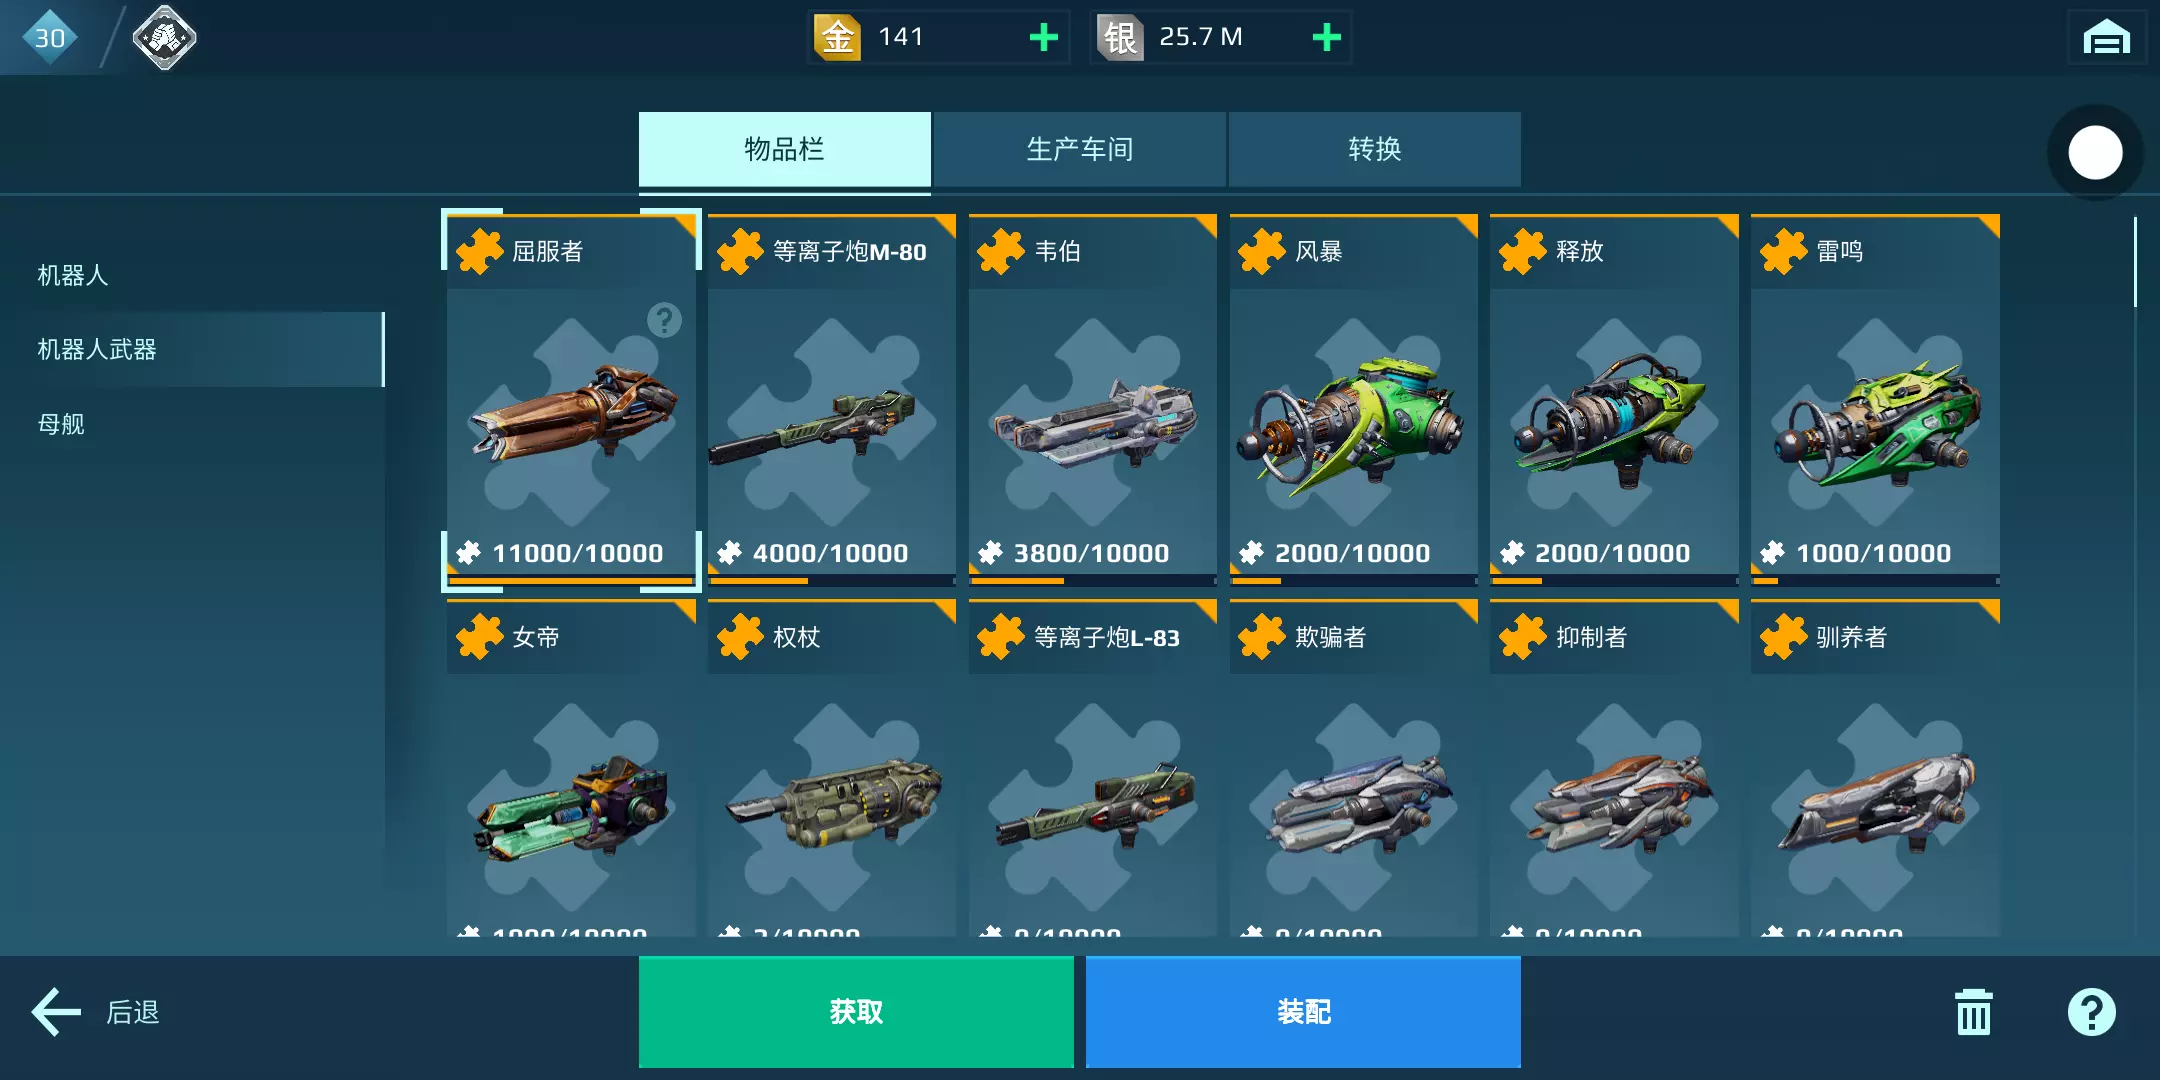The image size is (2160, 1080).
Task: Go back with the 后退 arrow
Action: [x=95, y=1012]
